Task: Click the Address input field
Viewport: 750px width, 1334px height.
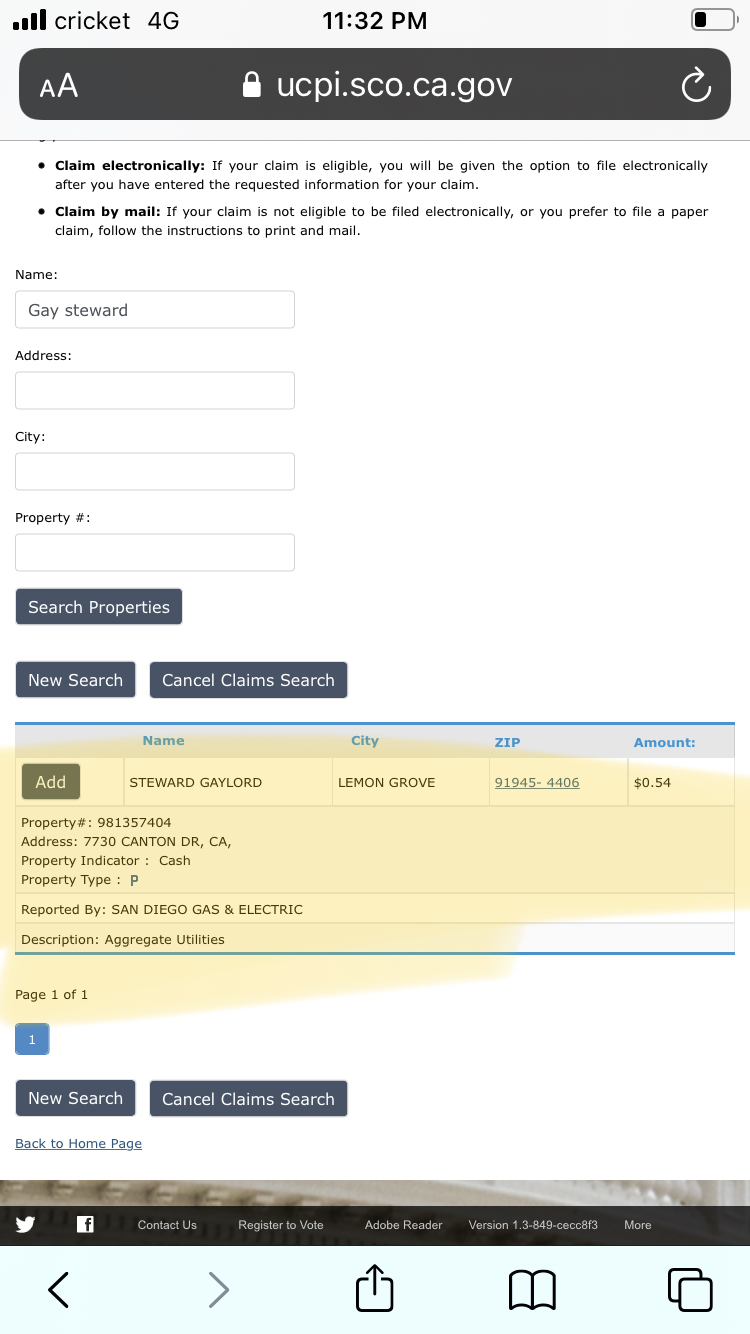Action: (155, 390)
